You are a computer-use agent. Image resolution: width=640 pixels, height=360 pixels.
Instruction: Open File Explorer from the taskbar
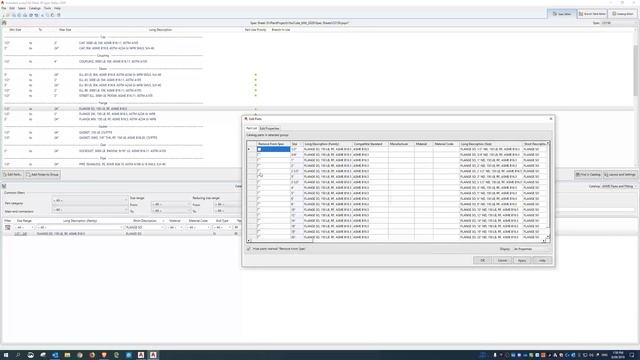coord(67,355)
